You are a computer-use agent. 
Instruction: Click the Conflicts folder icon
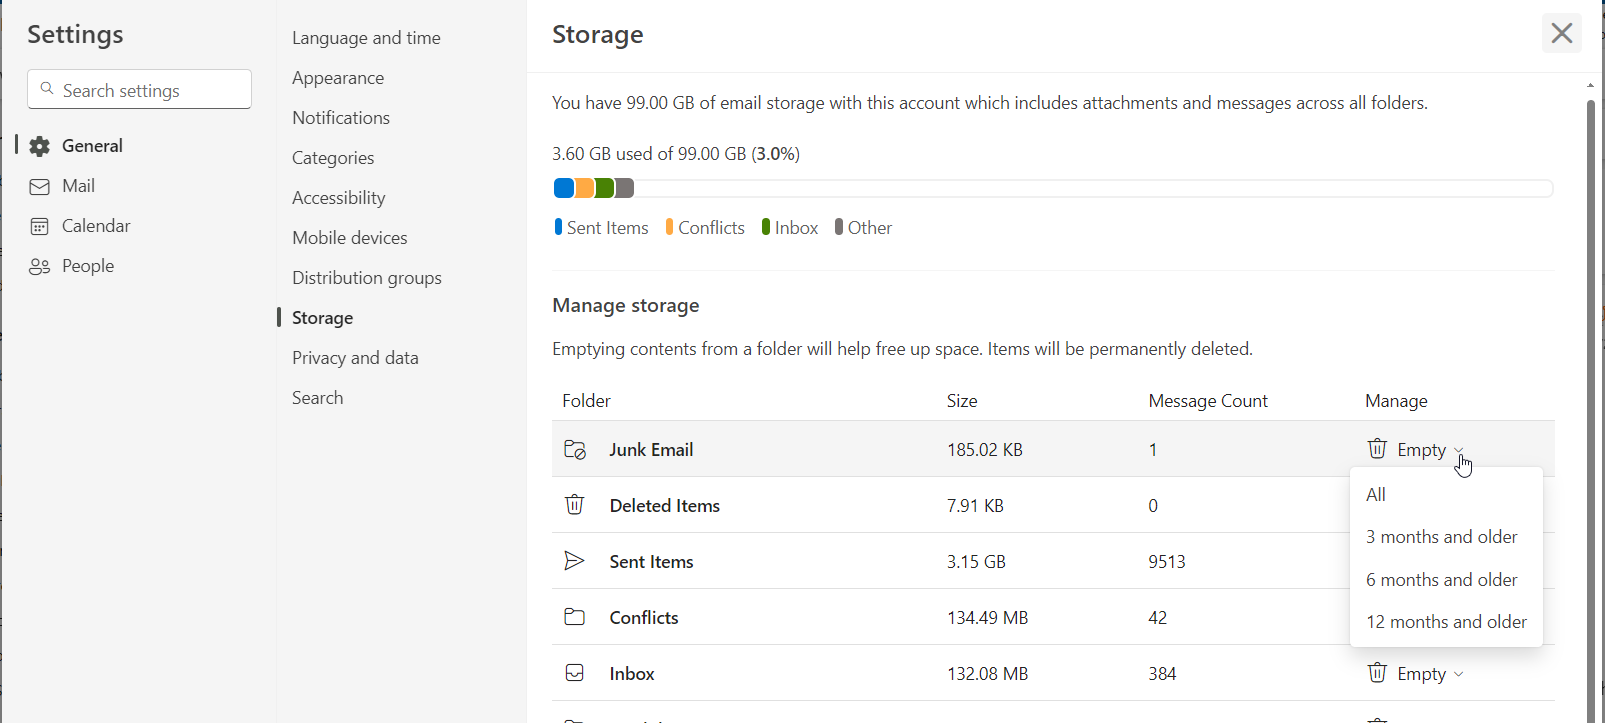pos(575,617)
